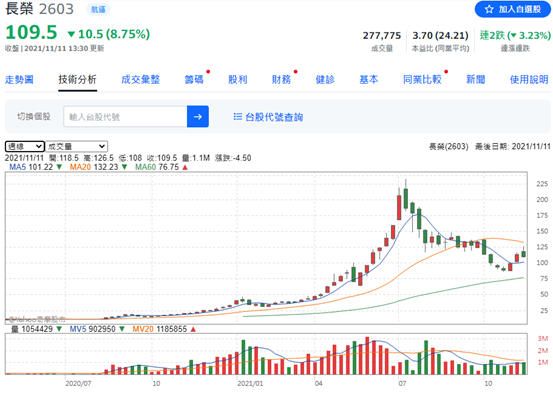Image resolution: width=553 pixels, height=397 pixels.
Task: Click the blue arrow search button
Action: 198,116
